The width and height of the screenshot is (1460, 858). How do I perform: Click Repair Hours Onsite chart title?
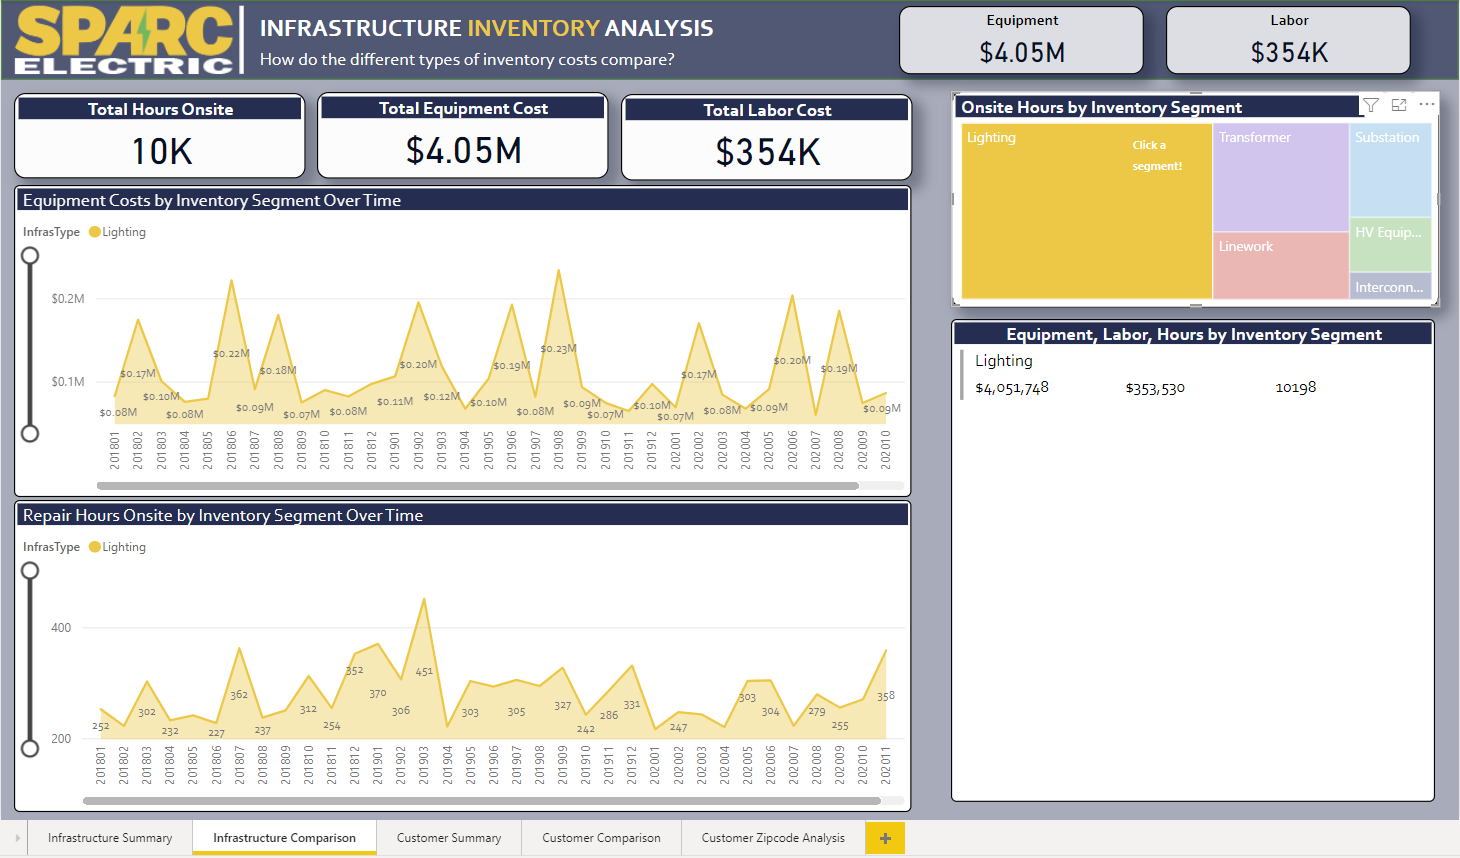point(223,516)
